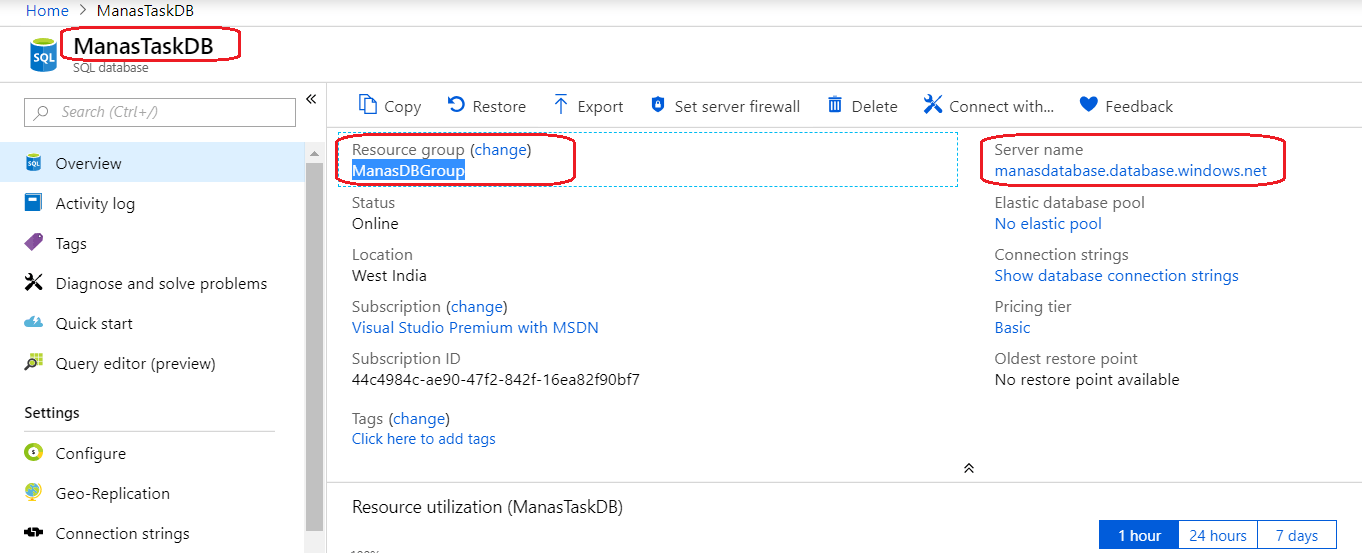This screenshot has height=553, width=1362.
Task: Open the Overview menu item
Action: tap(151, 162)
